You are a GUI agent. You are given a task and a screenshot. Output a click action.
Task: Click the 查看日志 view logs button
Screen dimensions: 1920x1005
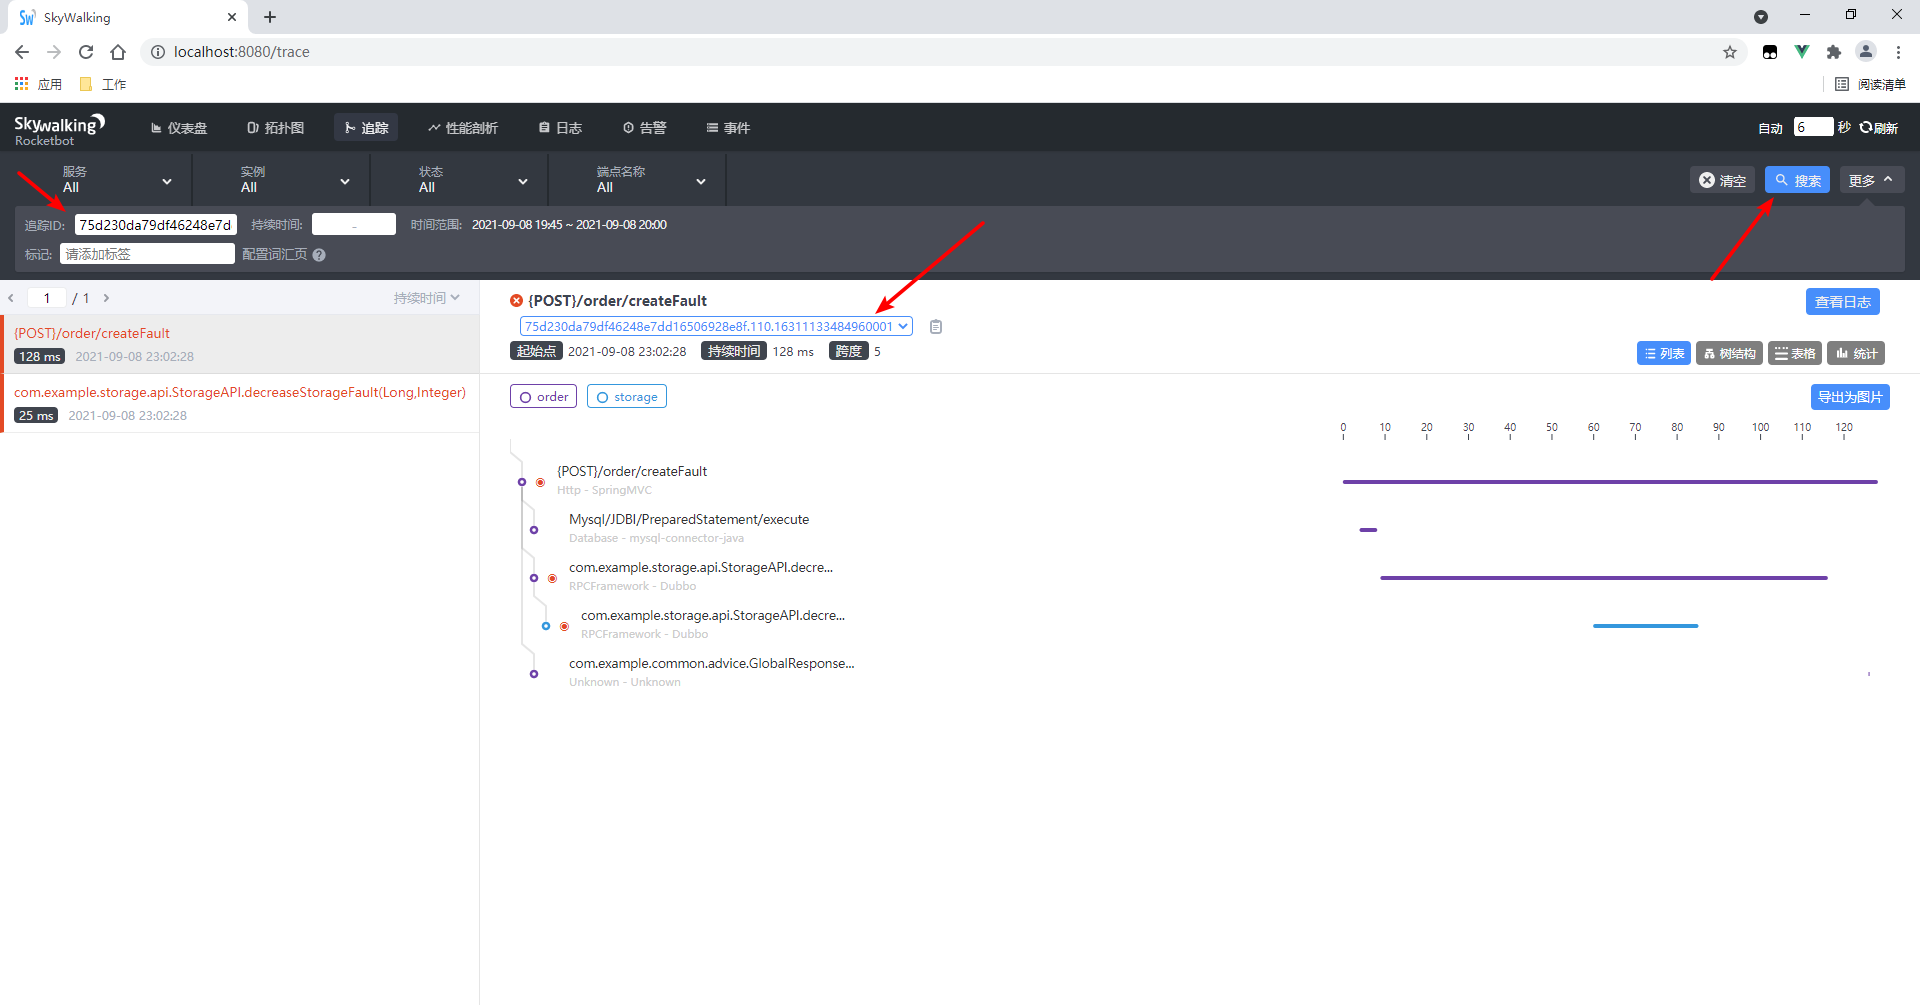click(1842, 301)
